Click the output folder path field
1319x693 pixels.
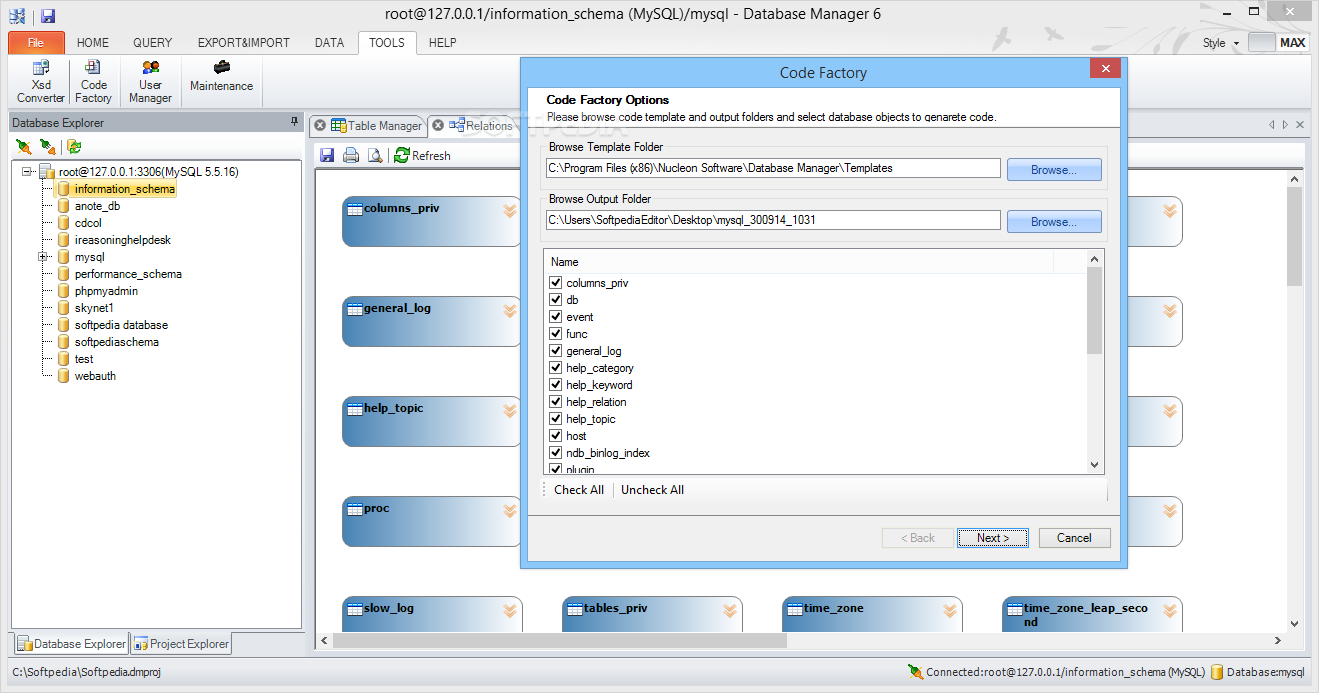pyautogui.click(x=773, y=220)
